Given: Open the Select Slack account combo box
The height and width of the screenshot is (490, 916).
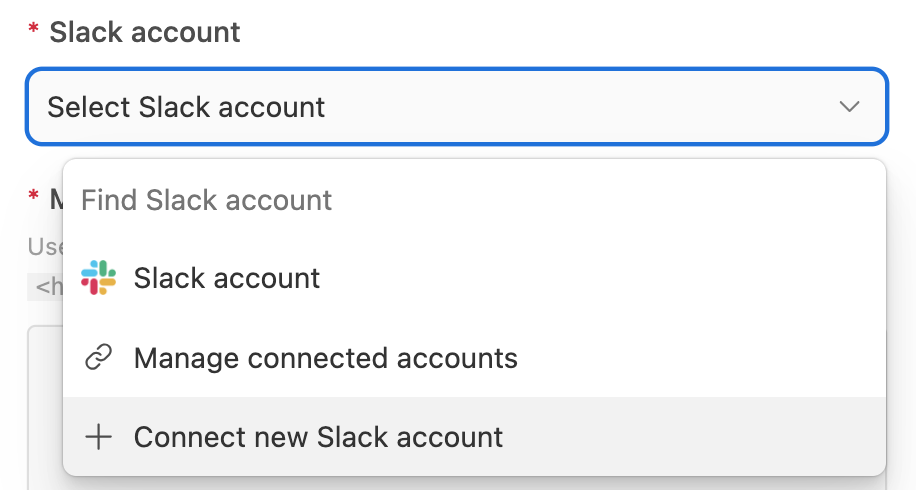Looking at the screenshot, I should pyautogui.click(x=457, y=106).
